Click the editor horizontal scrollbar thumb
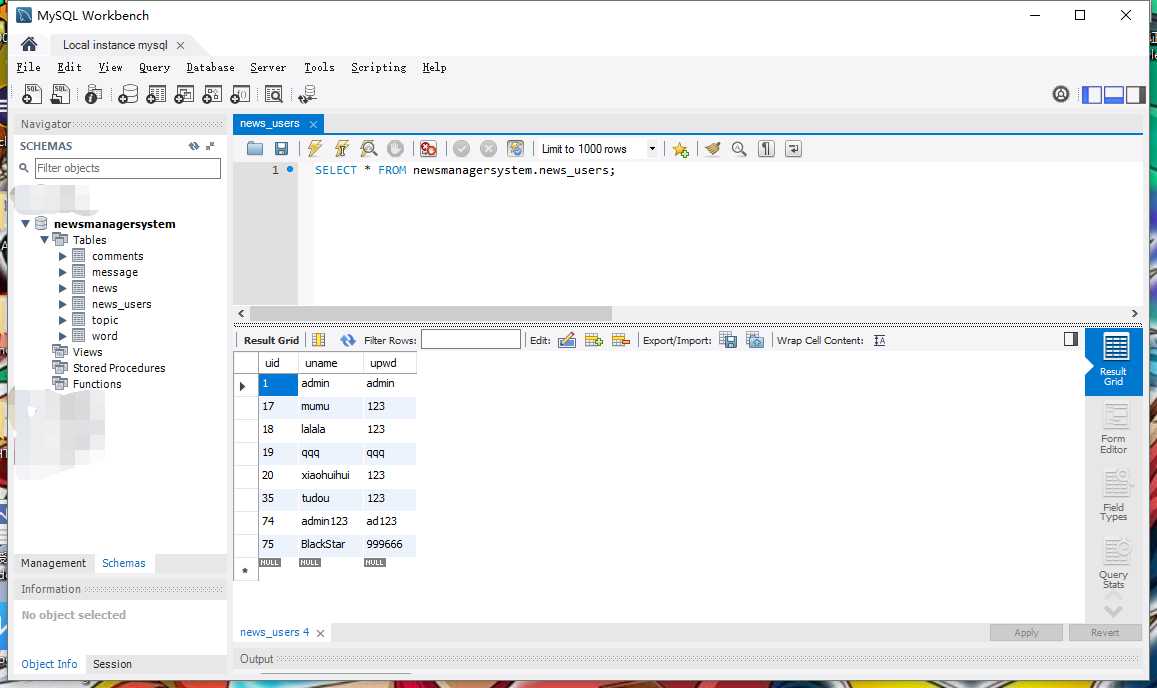The height and width of the screenshot is (688, 1157). (430, 314)
